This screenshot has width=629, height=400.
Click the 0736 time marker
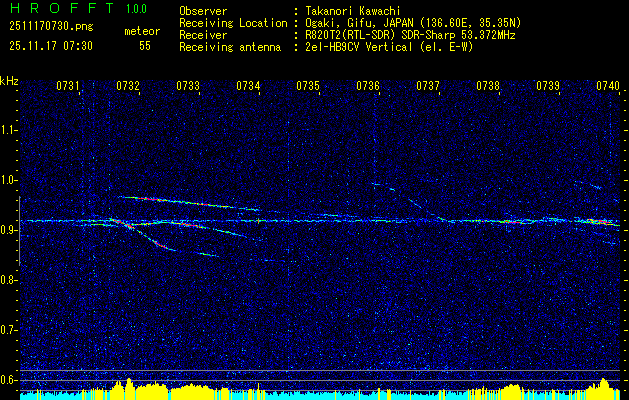point(368,86)
